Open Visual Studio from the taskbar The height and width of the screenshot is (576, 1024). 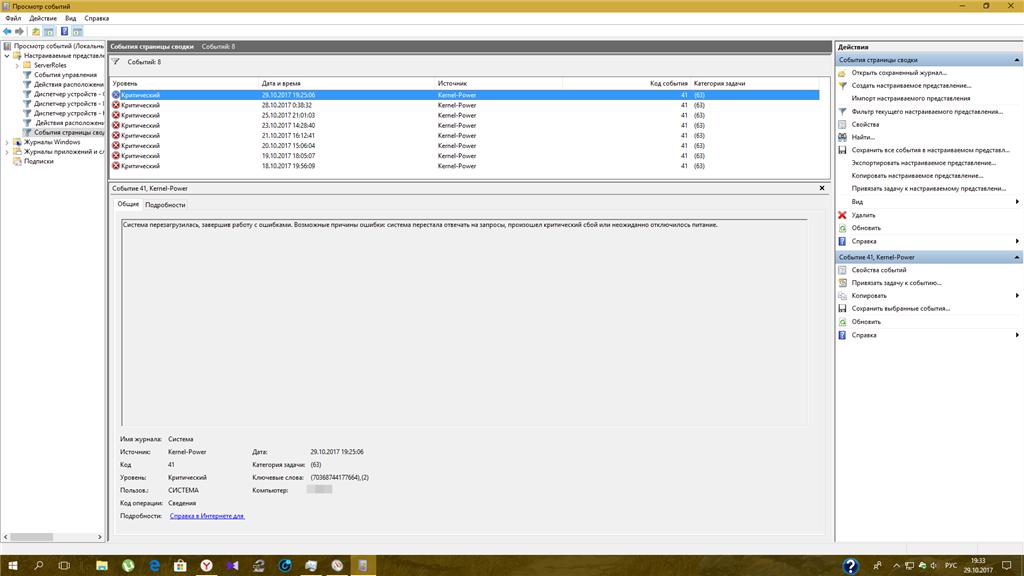[232, 566]
